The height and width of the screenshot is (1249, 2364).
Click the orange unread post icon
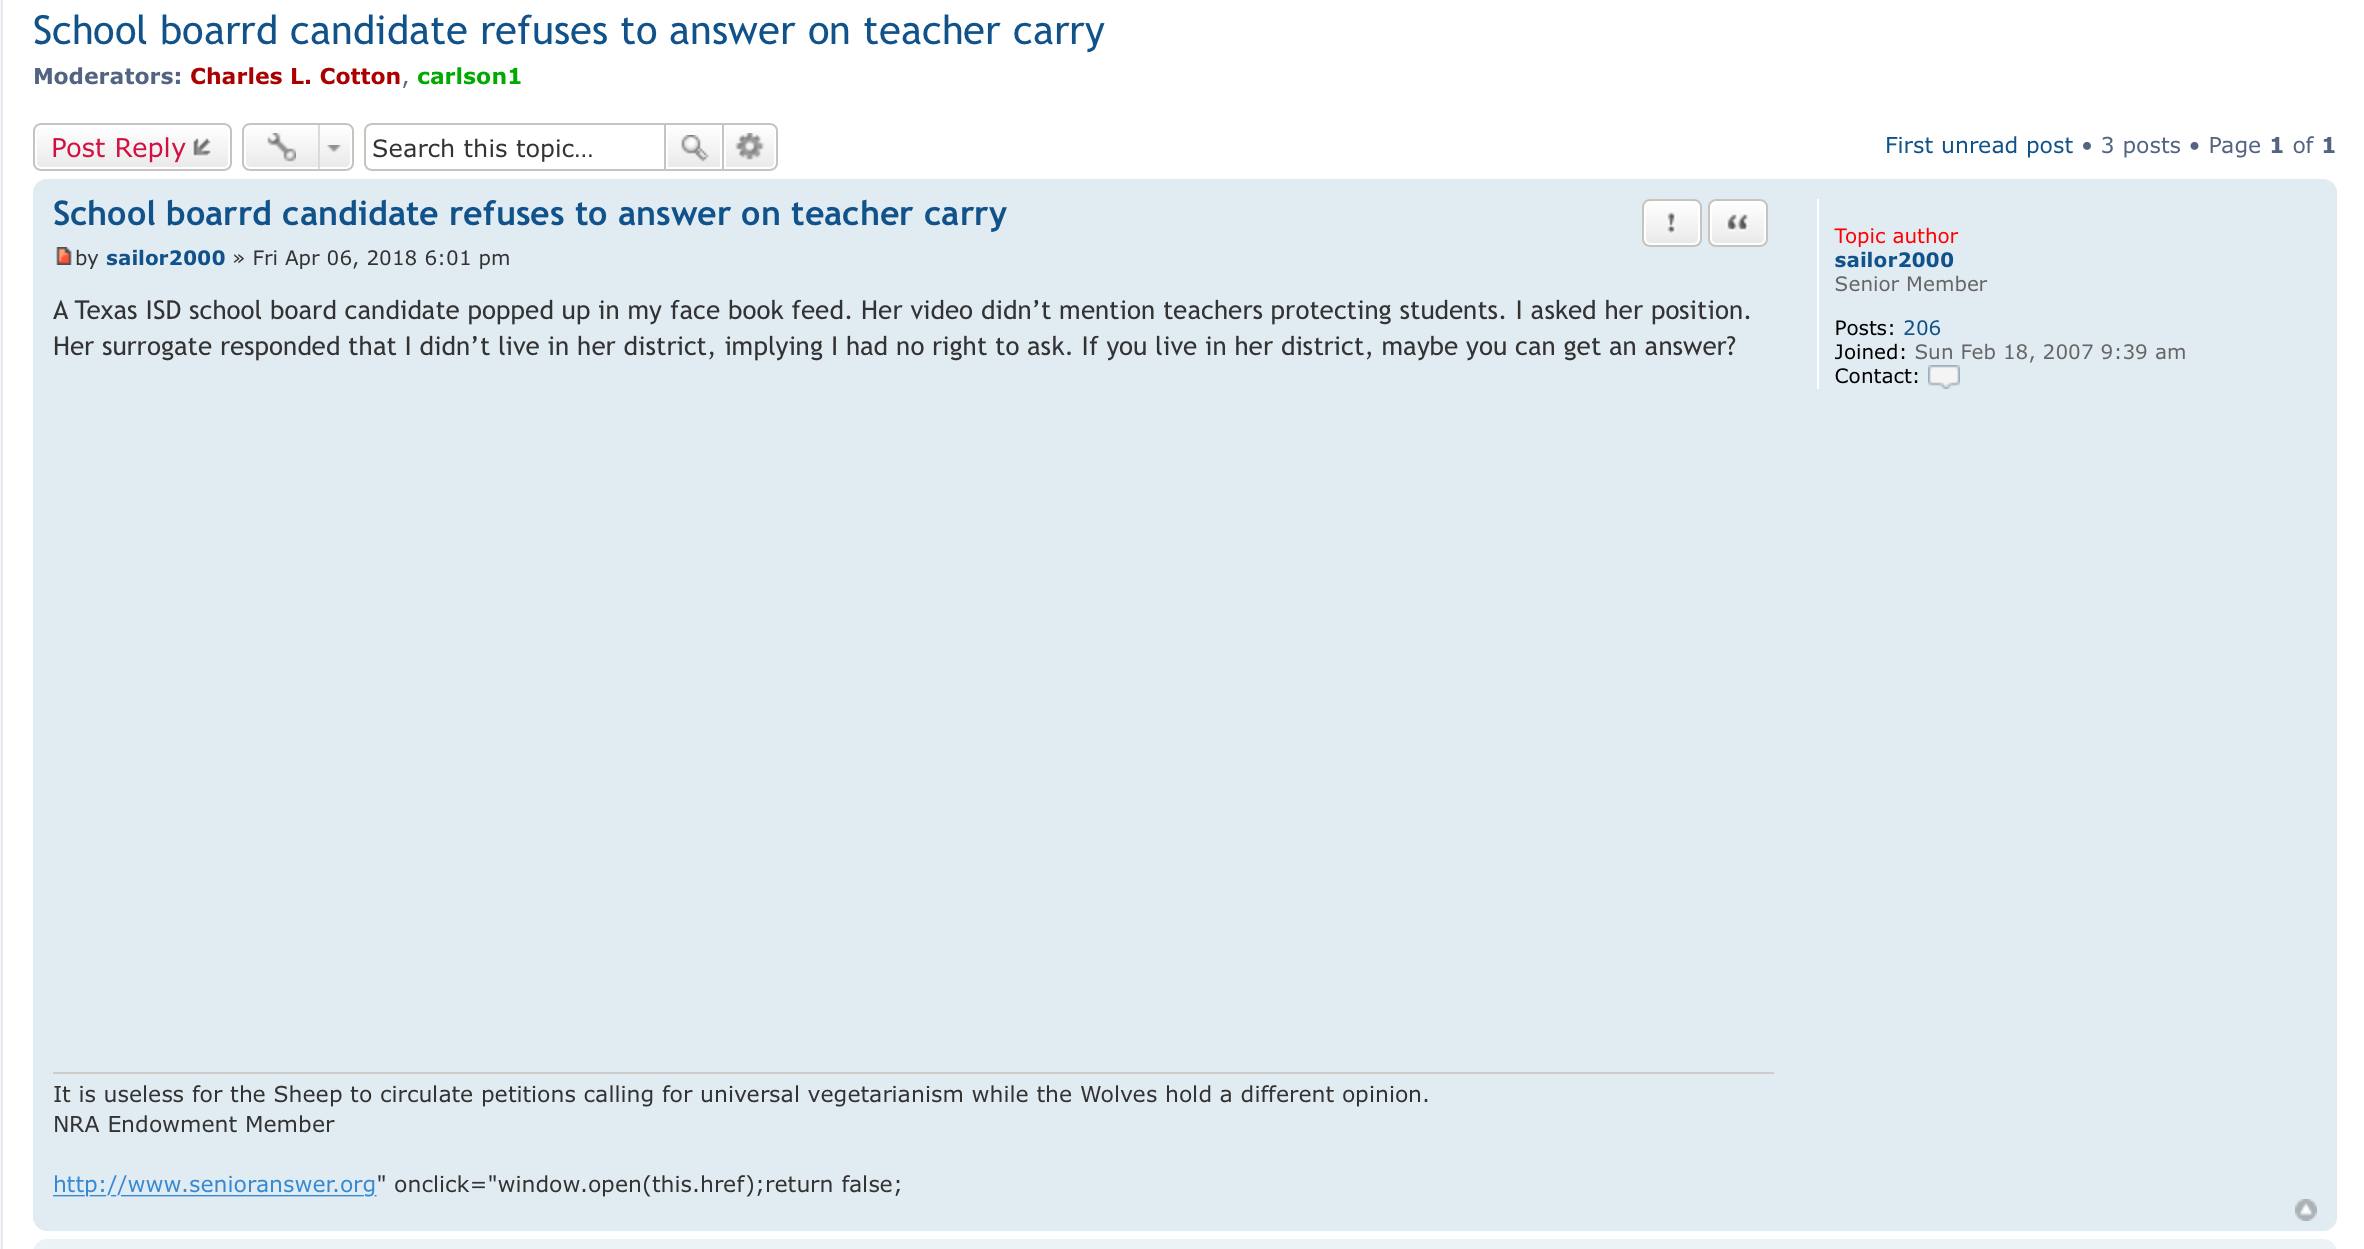(x=63, y=257)
